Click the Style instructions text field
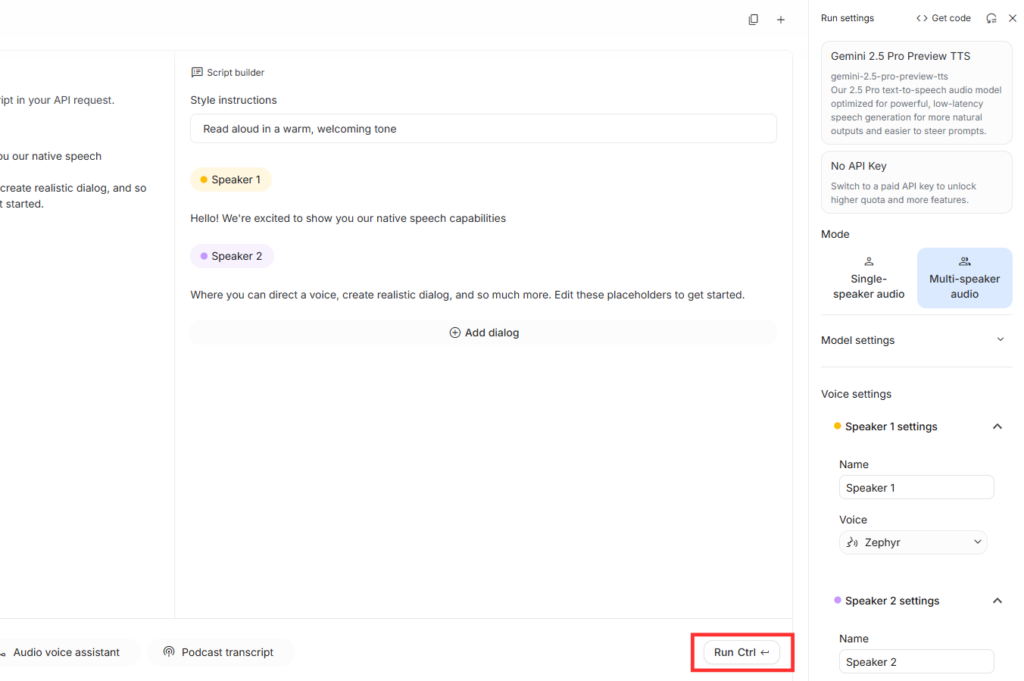 [483, 128]
